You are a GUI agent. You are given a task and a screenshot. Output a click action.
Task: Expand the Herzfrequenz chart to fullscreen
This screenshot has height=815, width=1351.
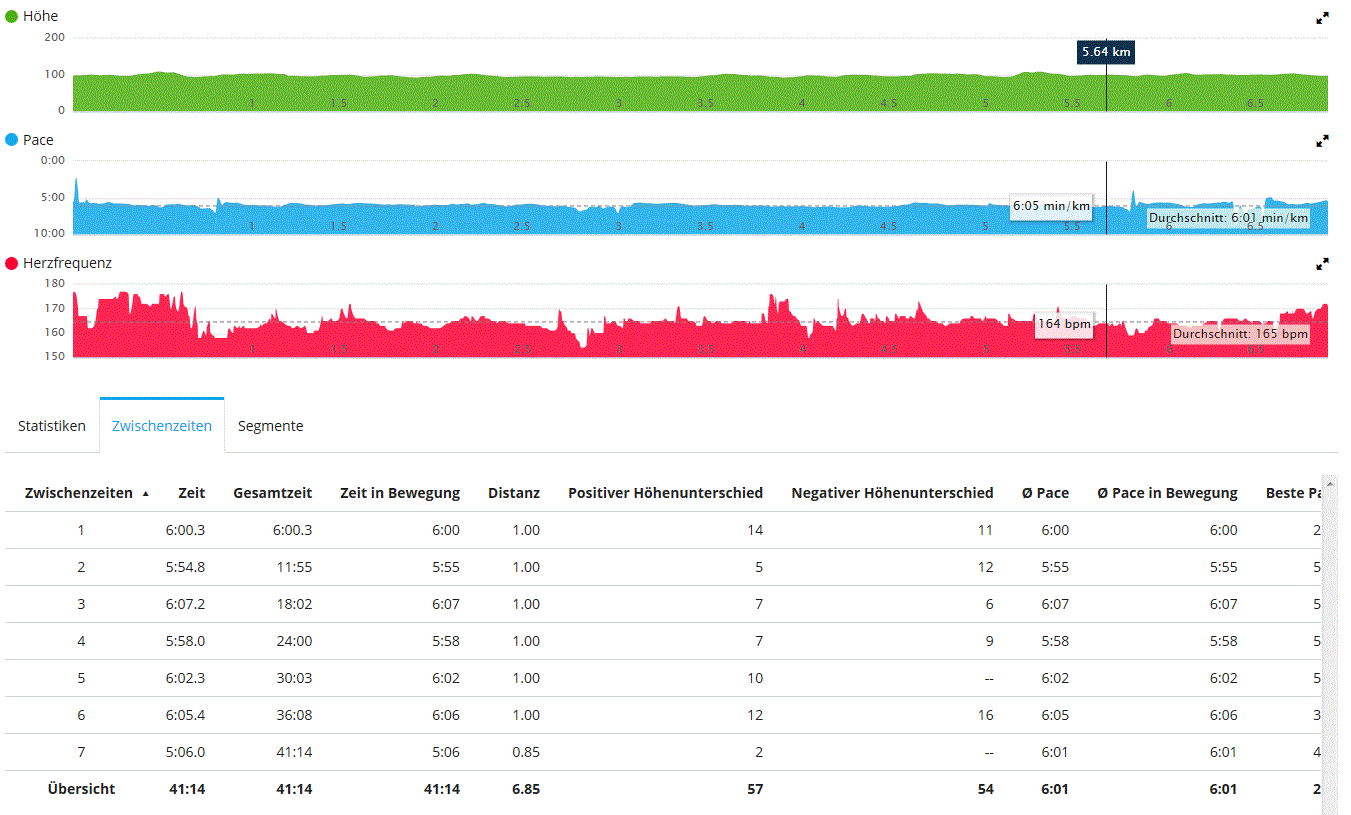(1322, 264)
